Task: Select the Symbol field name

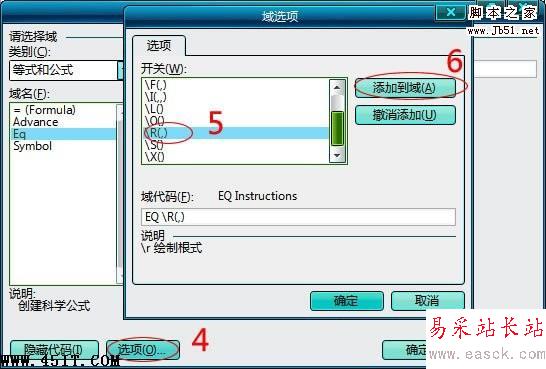Action: point(63,146)
